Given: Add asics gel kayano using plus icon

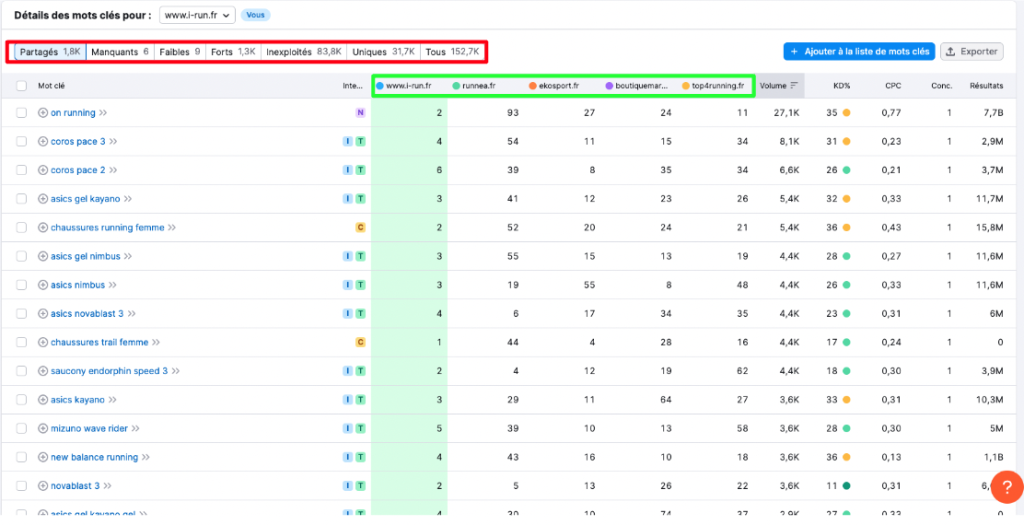Looking at the screenshot, I should pyautogui.click(x=43, y=199).
